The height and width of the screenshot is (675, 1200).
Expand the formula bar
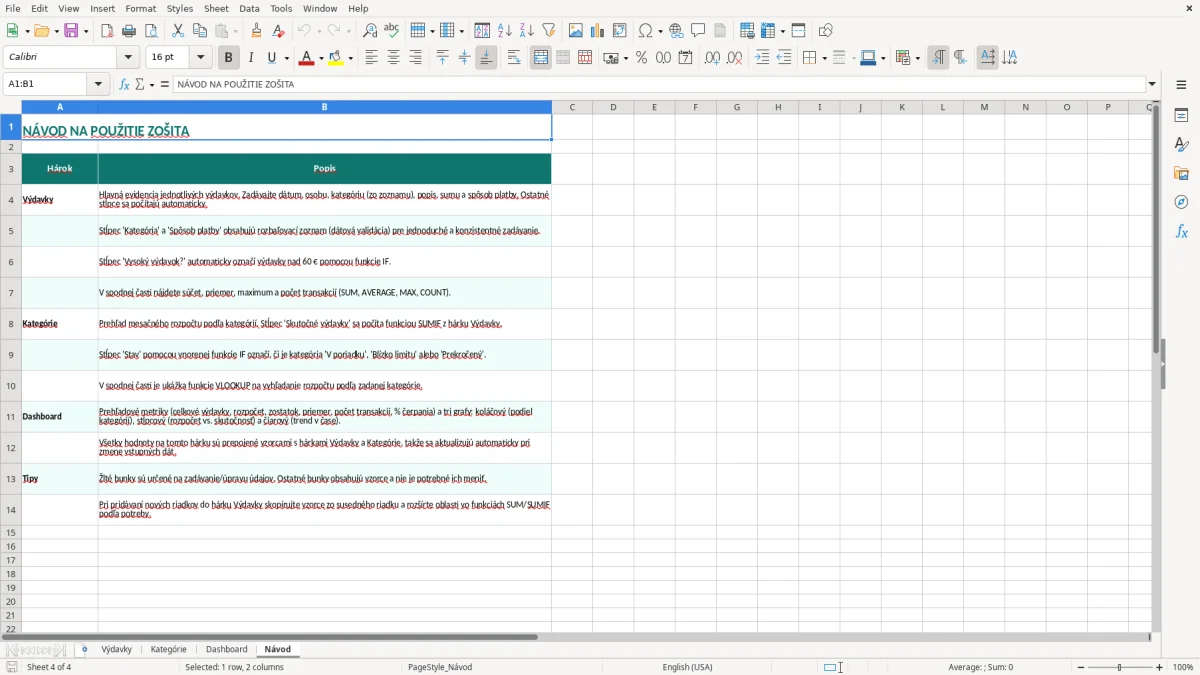pos(1152,85)
